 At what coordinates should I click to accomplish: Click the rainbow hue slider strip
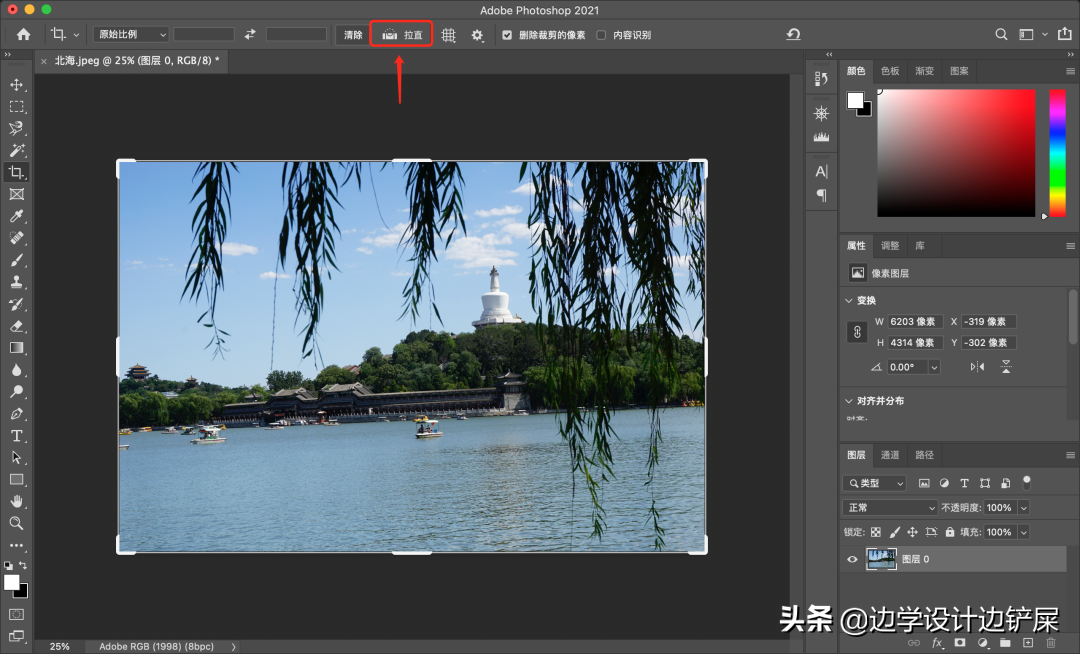[x=1057, y=153]
